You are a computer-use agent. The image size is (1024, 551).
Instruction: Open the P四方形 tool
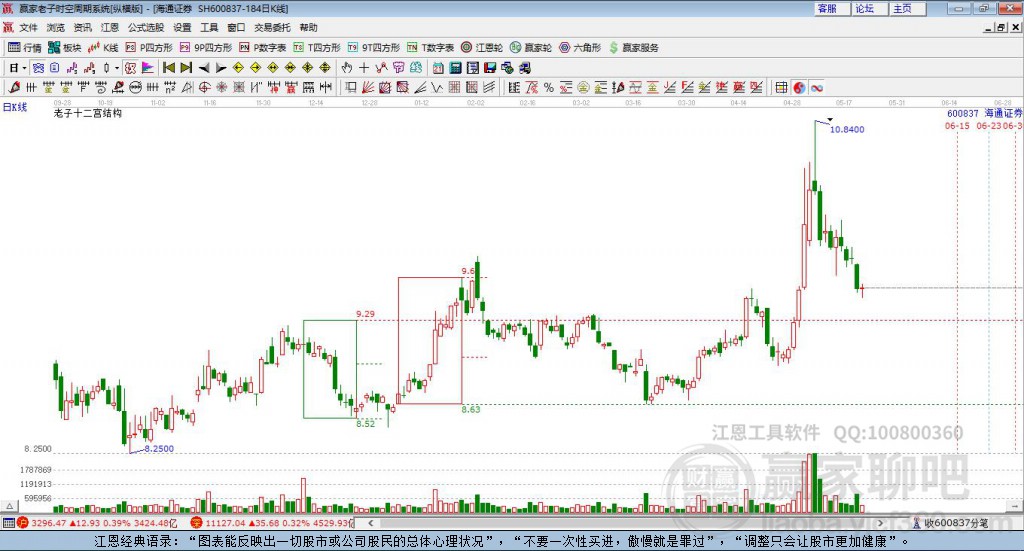(x=149, y=48)
